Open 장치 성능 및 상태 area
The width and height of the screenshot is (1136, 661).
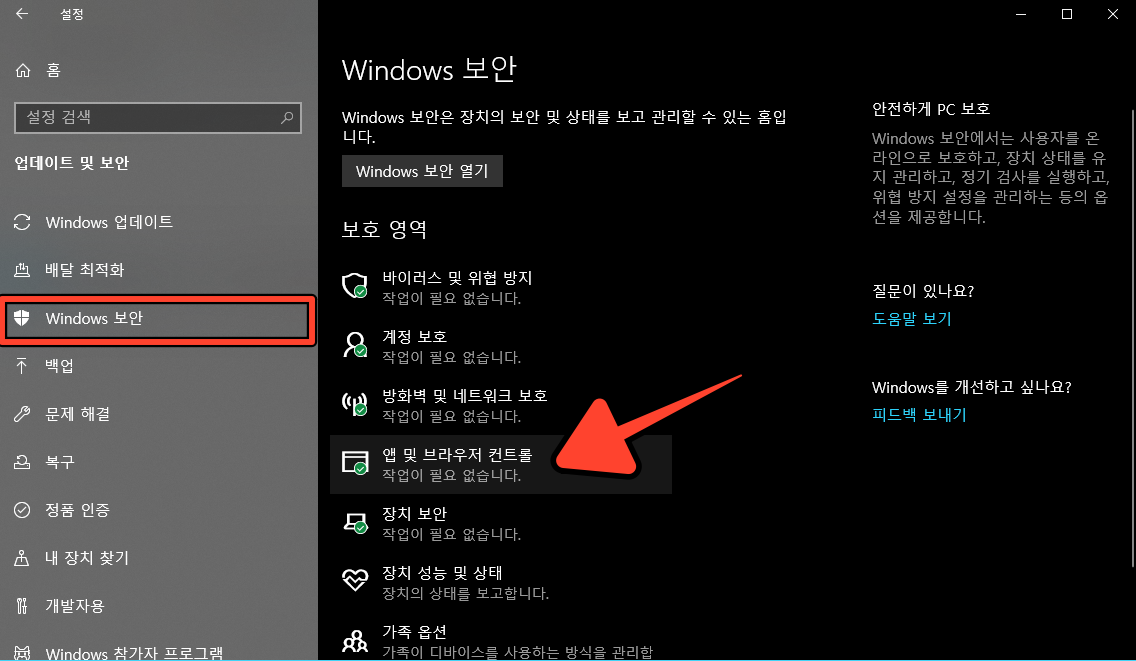(501, 582)
